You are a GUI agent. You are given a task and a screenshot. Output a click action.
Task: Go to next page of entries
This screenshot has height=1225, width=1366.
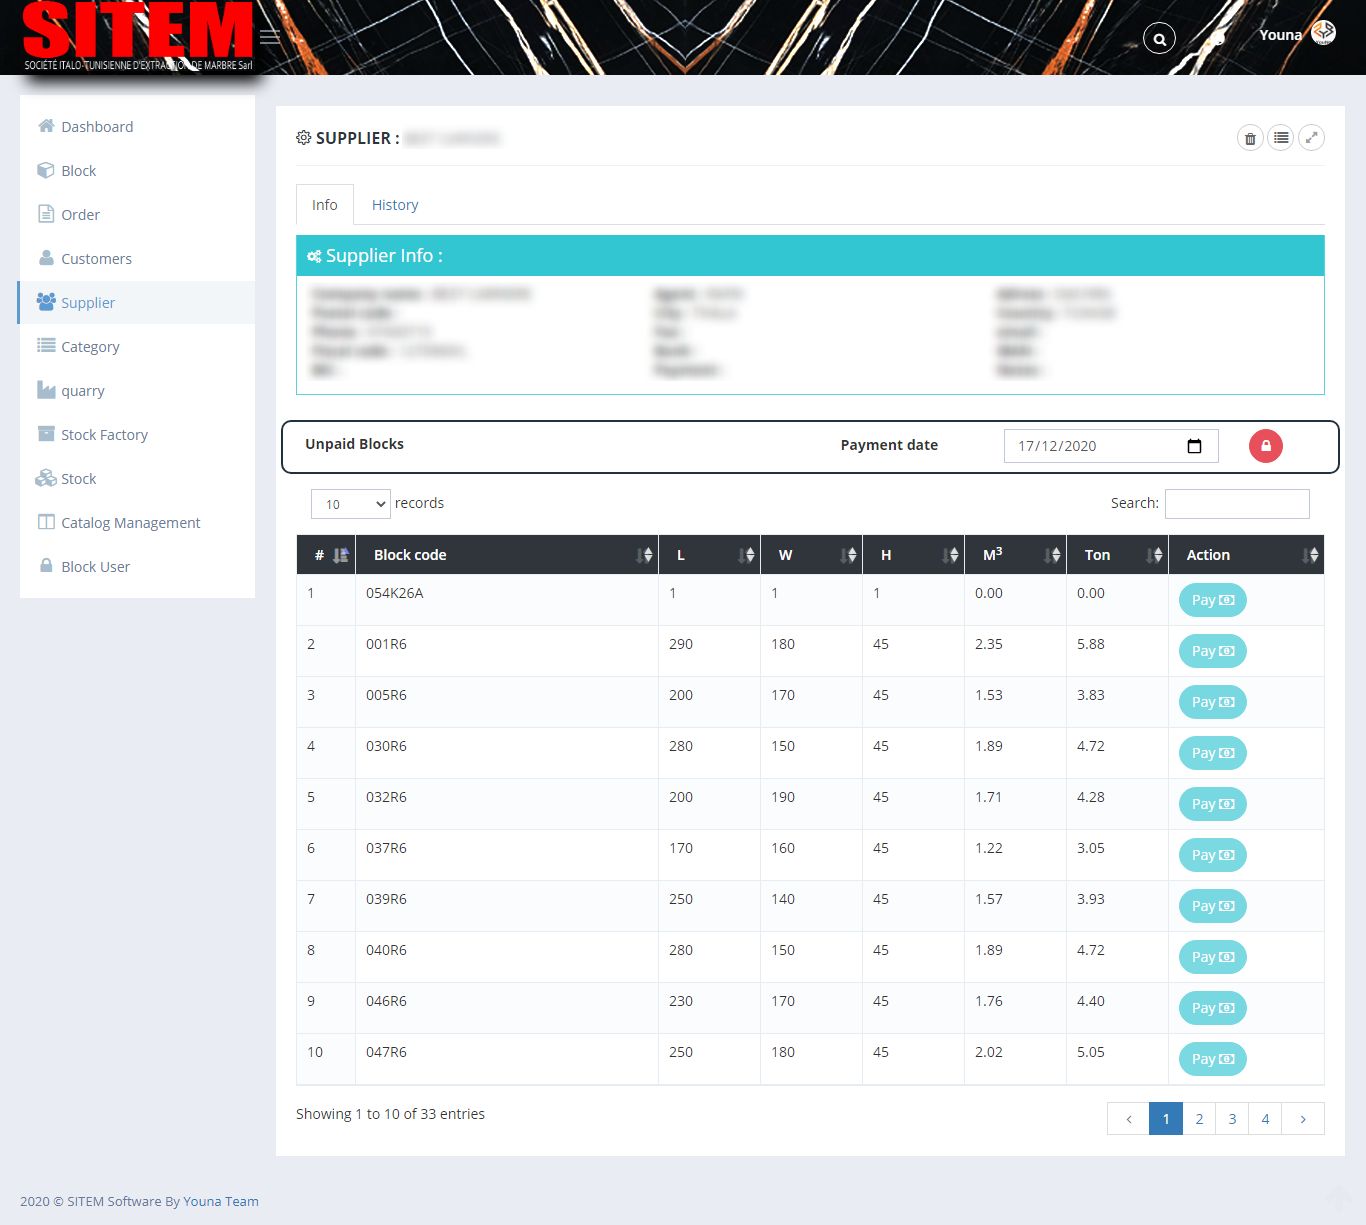[x=1302, y=1119]
